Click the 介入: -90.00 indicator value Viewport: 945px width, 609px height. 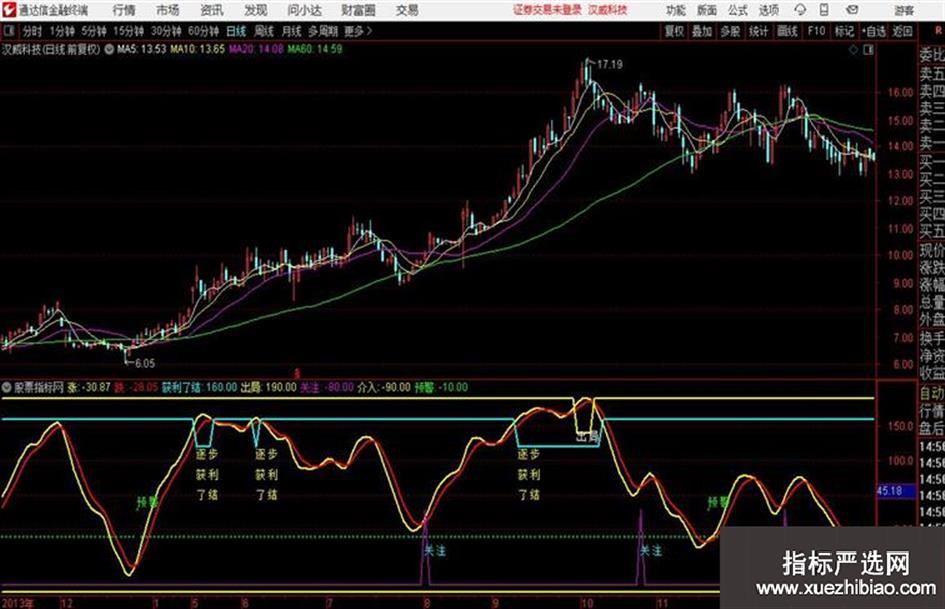point(383,387)
